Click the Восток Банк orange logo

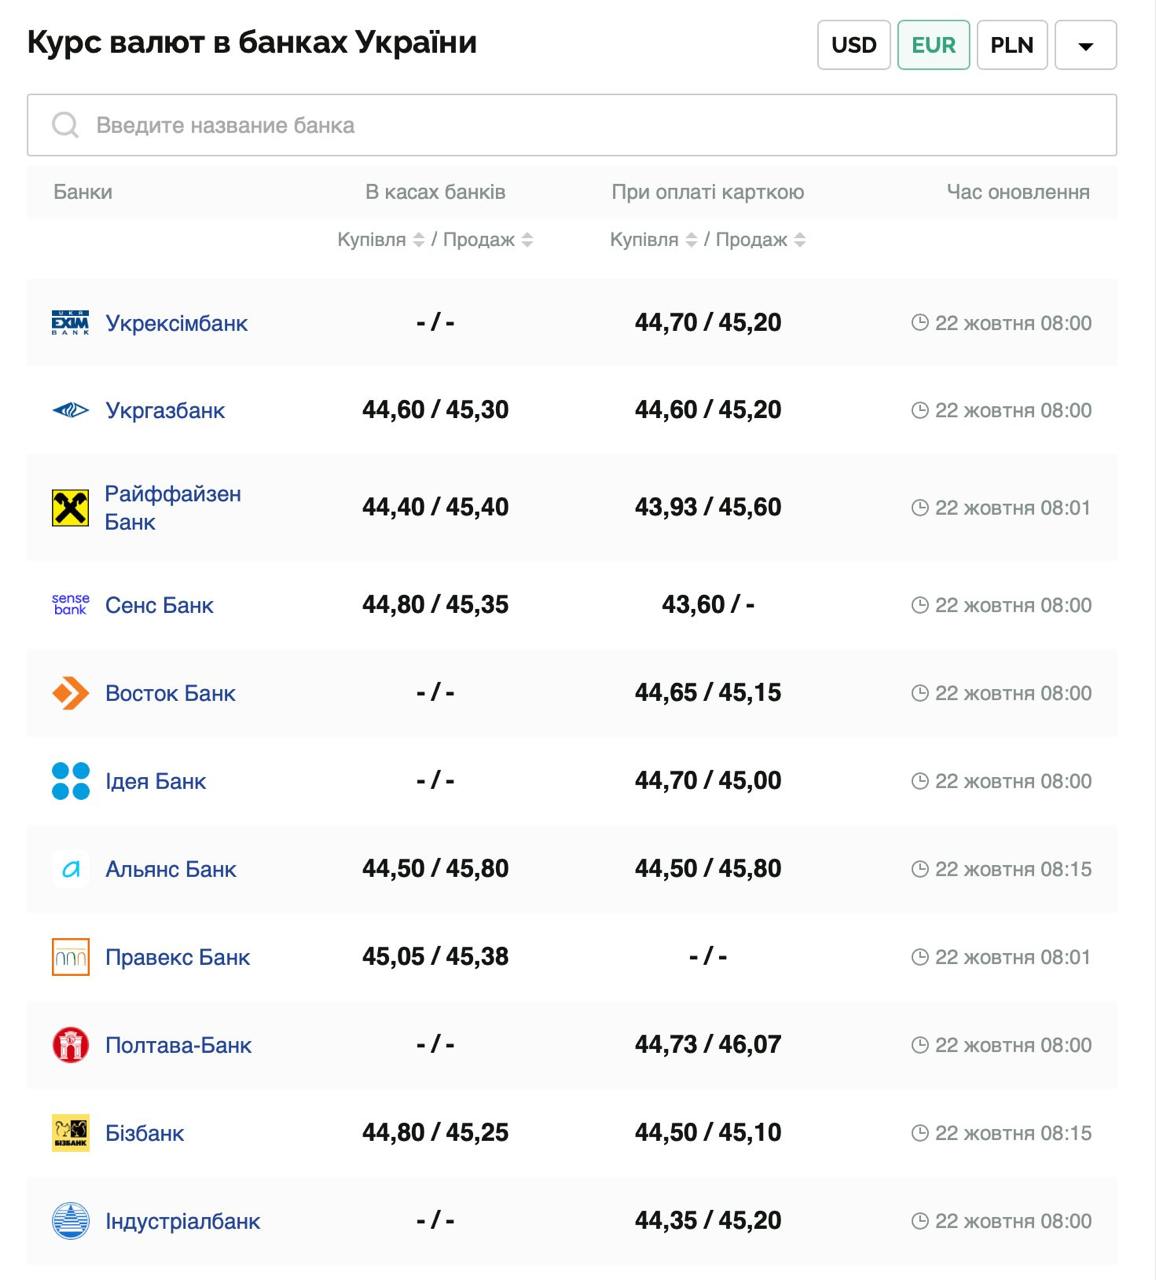coord(70,693)
